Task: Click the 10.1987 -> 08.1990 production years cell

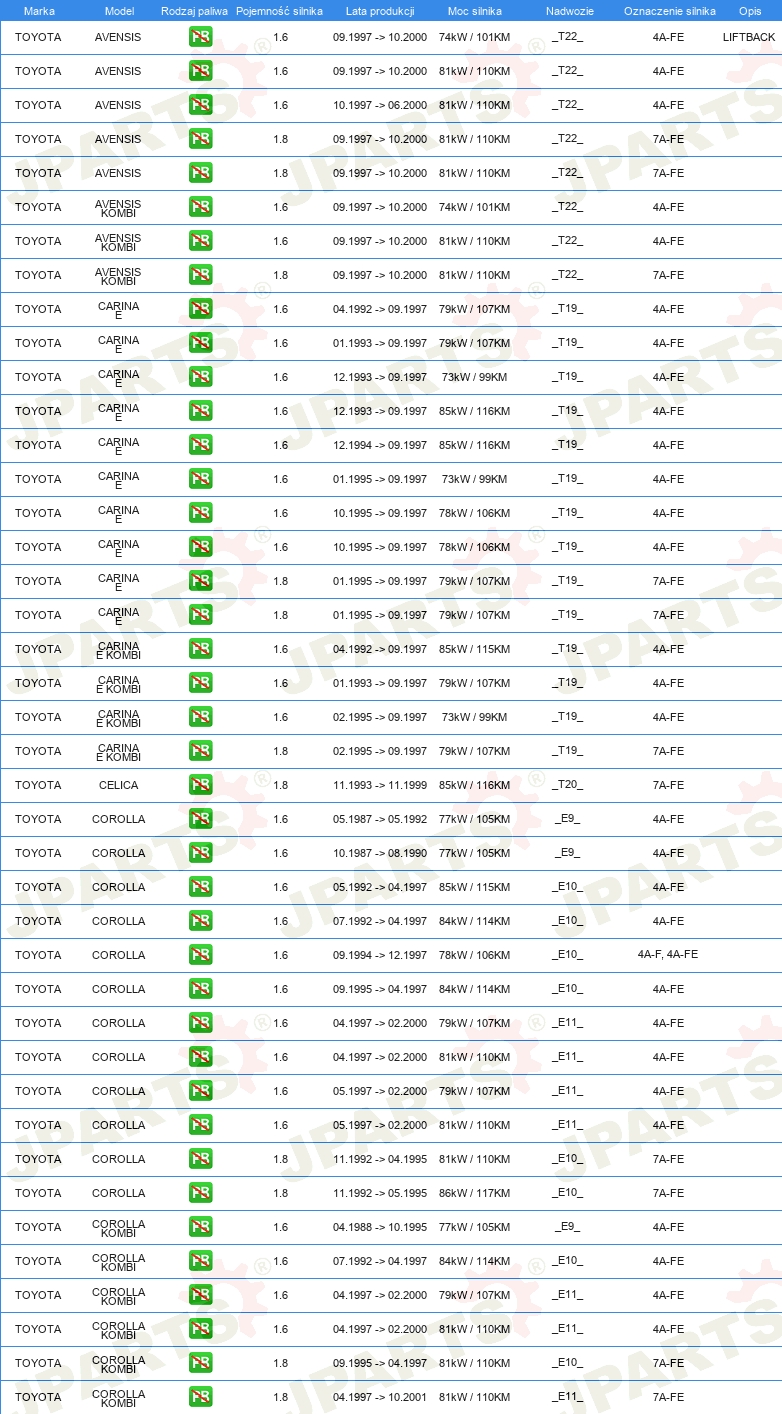Action: (x=380, y=853)
